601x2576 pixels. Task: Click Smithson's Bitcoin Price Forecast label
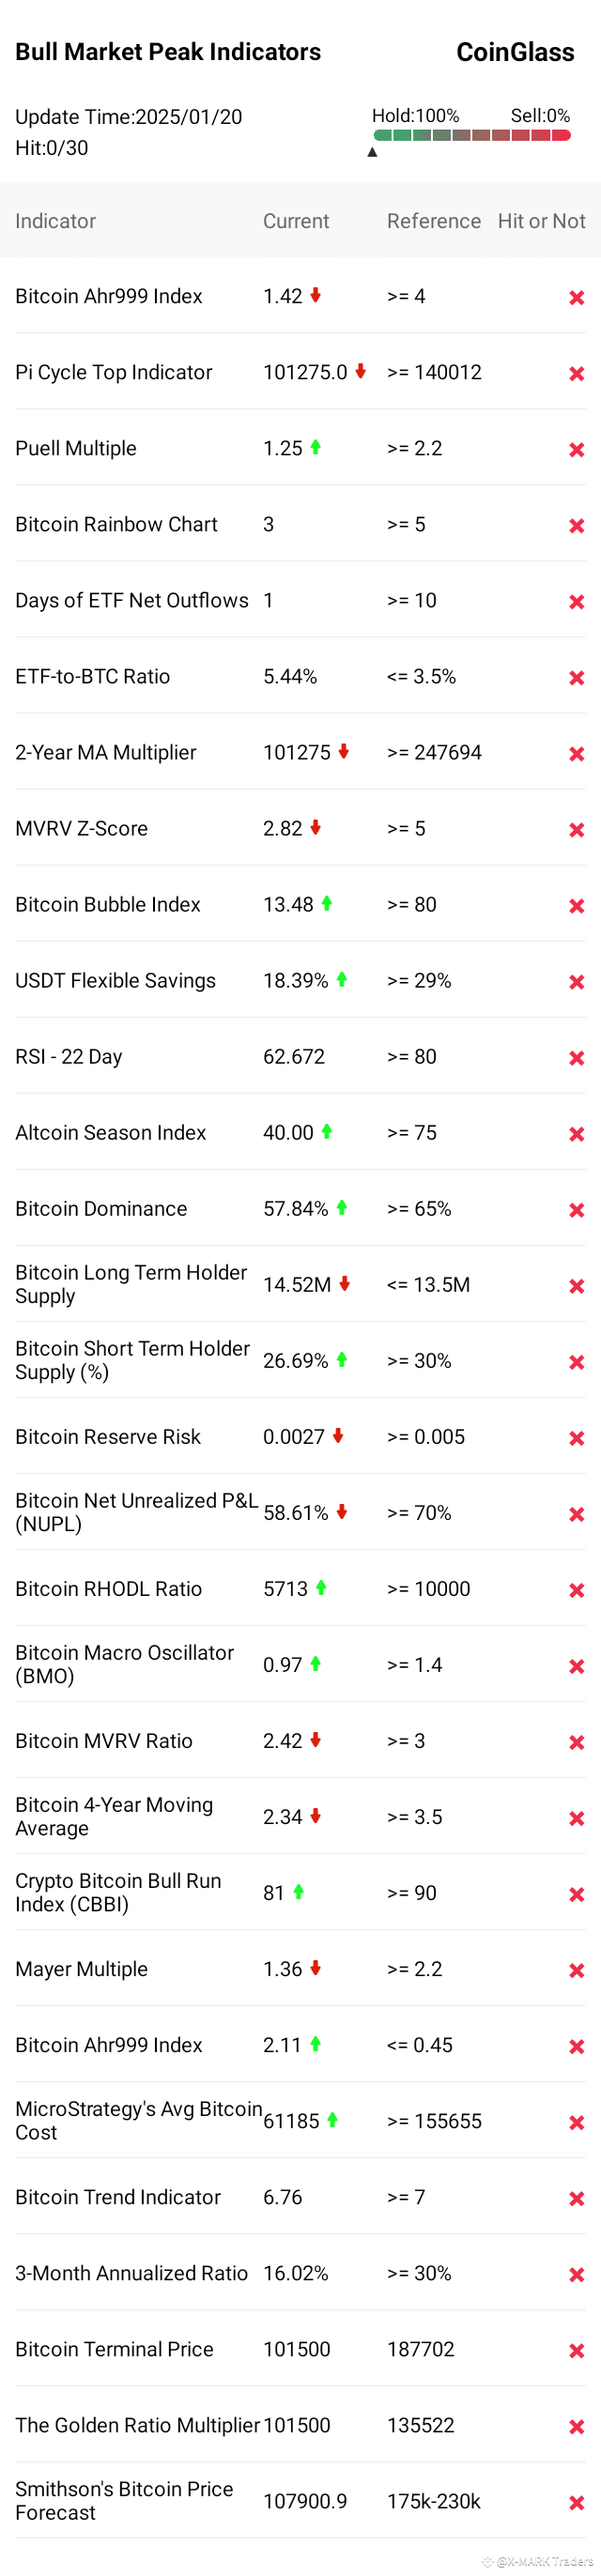coord(124,2500)
